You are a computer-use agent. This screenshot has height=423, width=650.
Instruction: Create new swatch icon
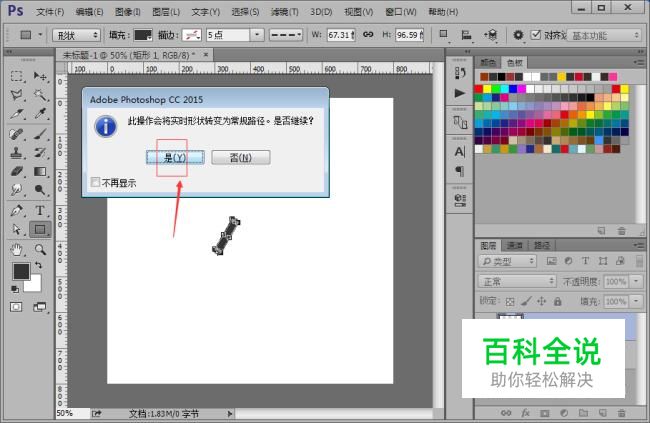[601, 231]
